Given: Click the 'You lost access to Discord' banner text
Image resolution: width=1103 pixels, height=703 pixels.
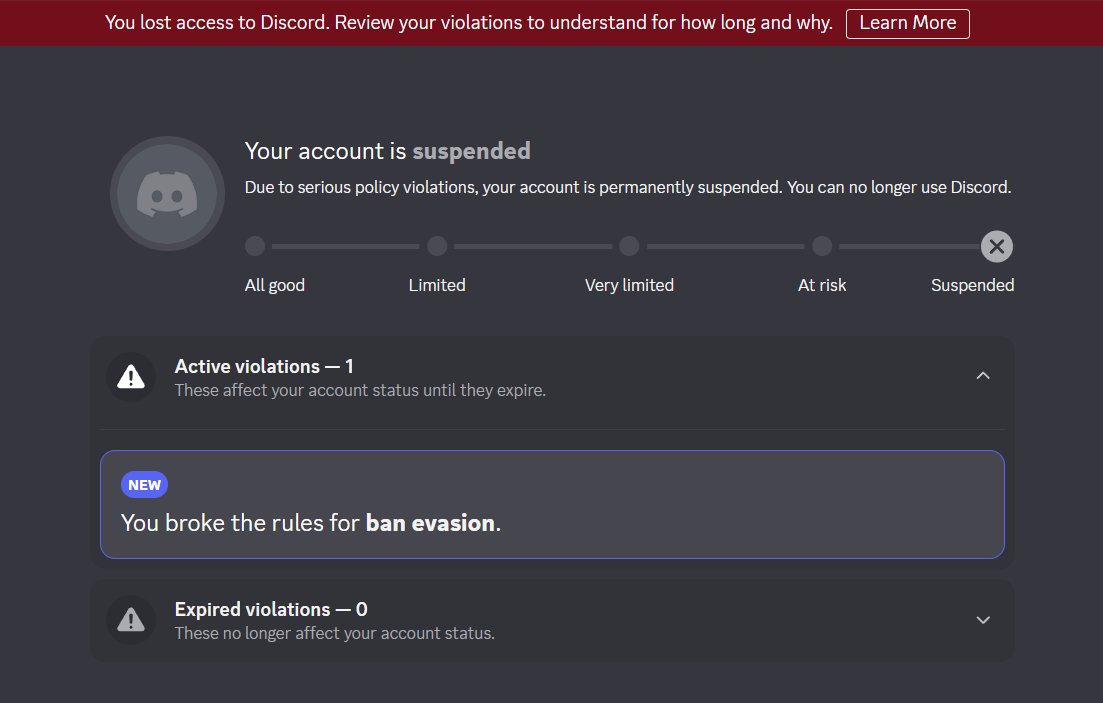Looking at the screenshot, I should (x=468, y=23).
